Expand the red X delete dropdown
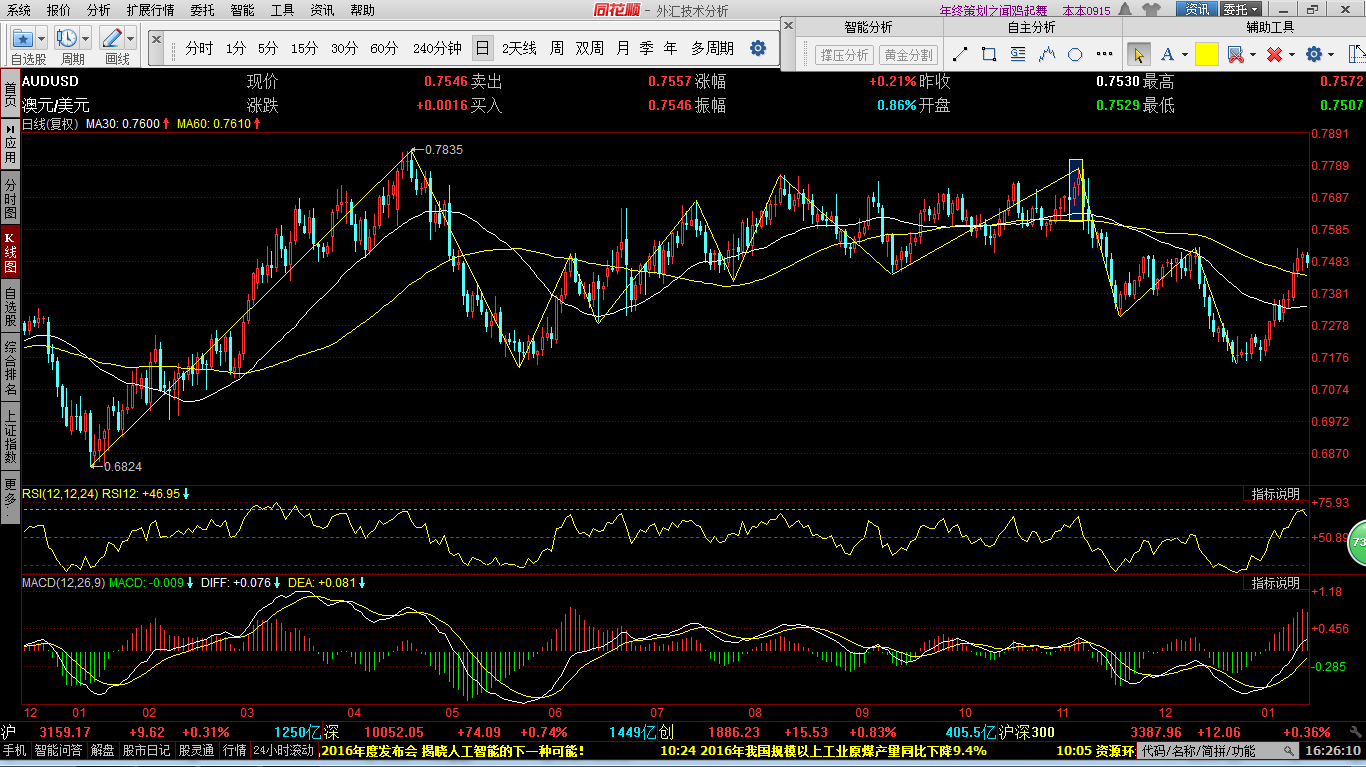Image resolution: width=1366 pixels, height=767 pixels. tap(1292, 55)
